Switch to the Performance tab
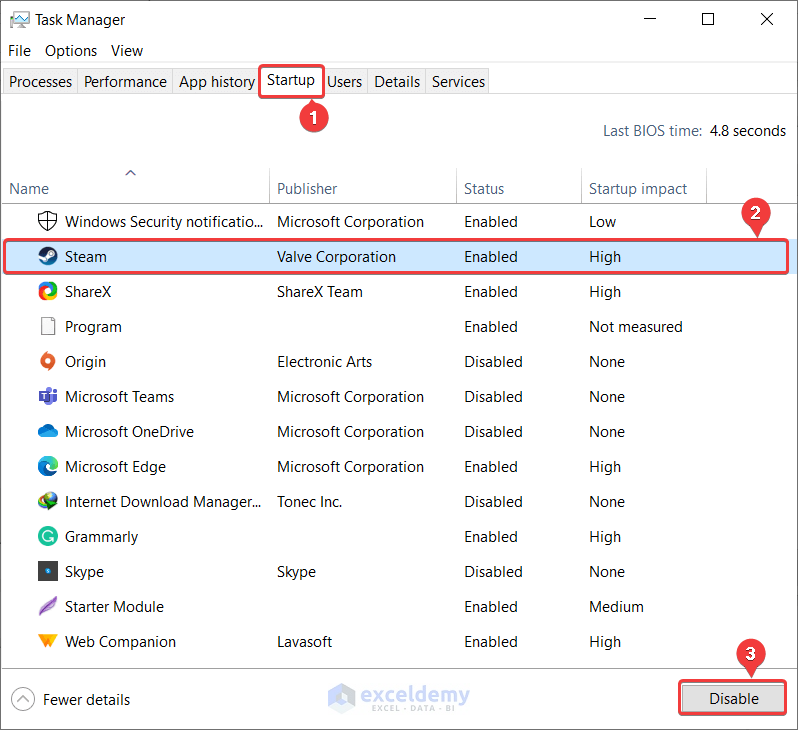The width and height of the screenshot is (798, 730). (125, 82)
